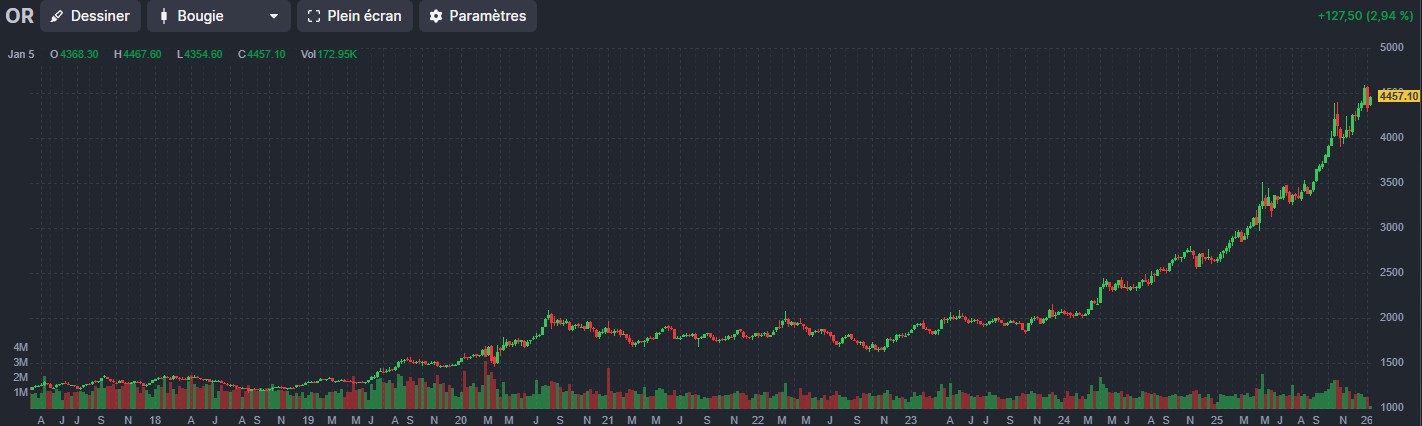This screenshot has width=1422, height=426.
Task: Click the pencil icon on Dessiner
Action: (x=57, y=17)
